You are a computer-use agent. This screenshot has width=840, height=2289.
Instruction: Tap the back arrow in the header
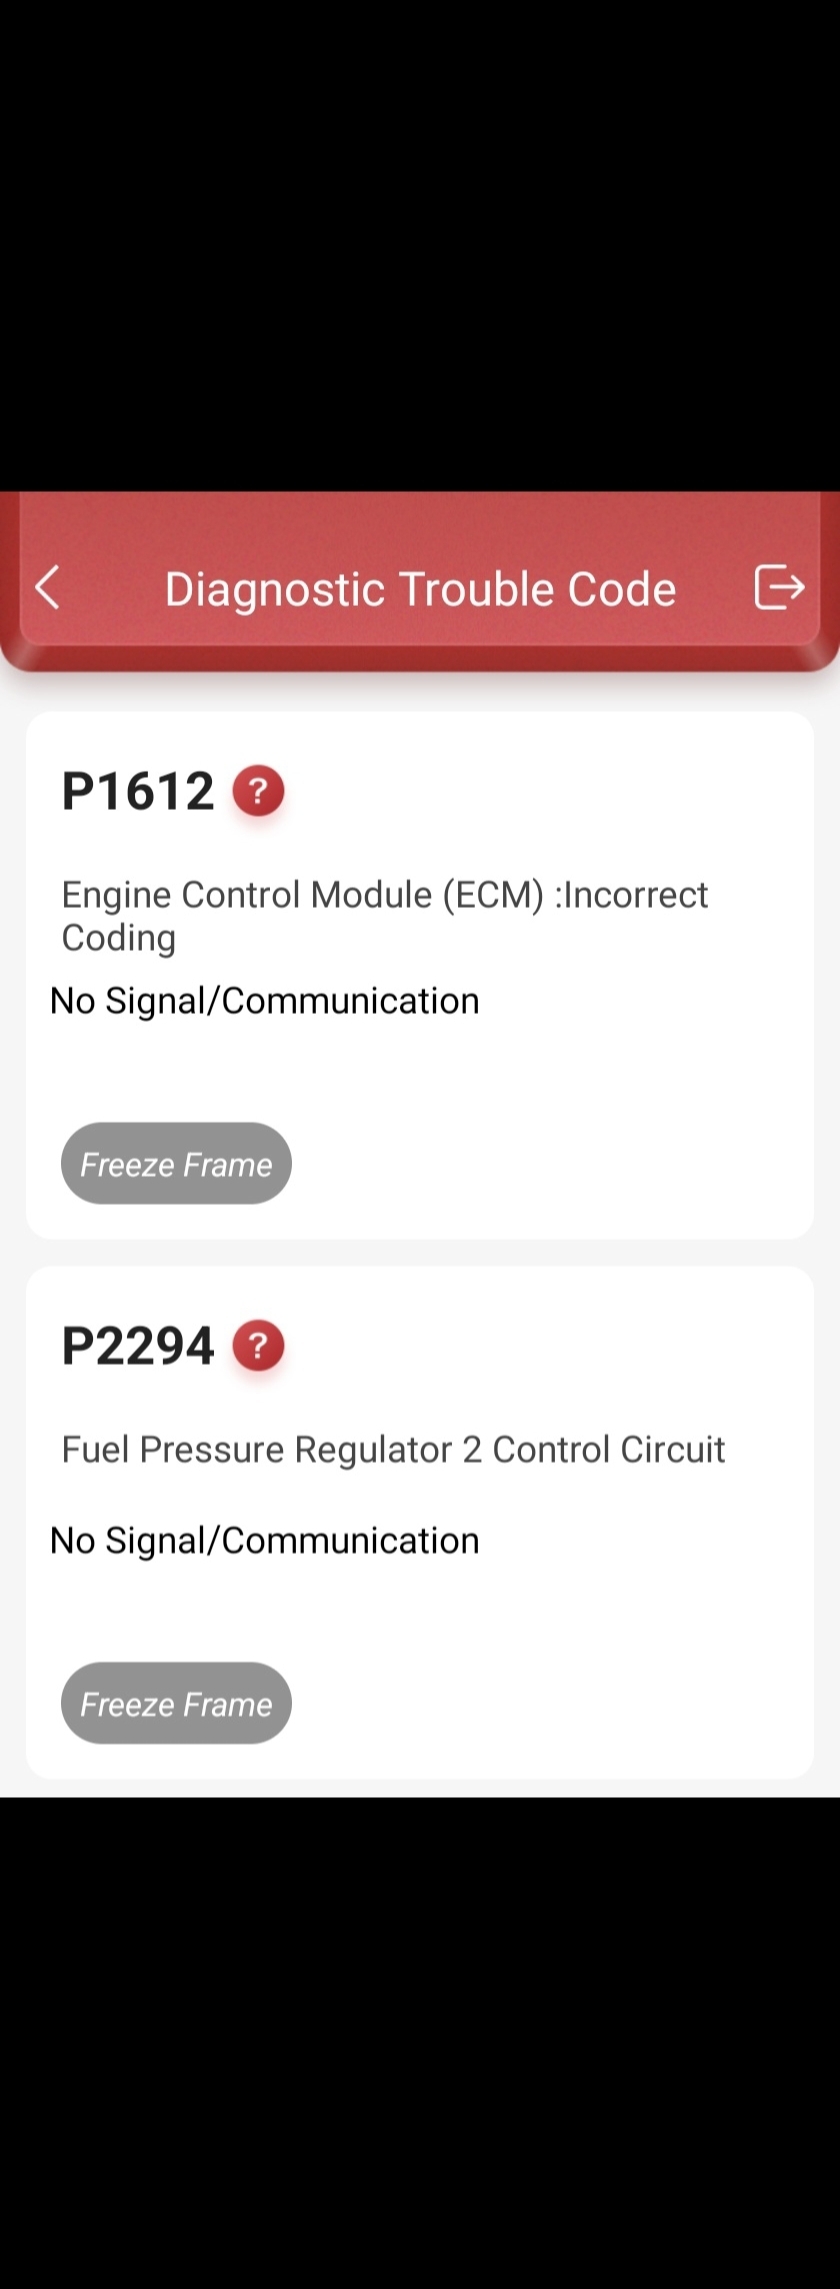pyautogui.click(x=47, y=587)
